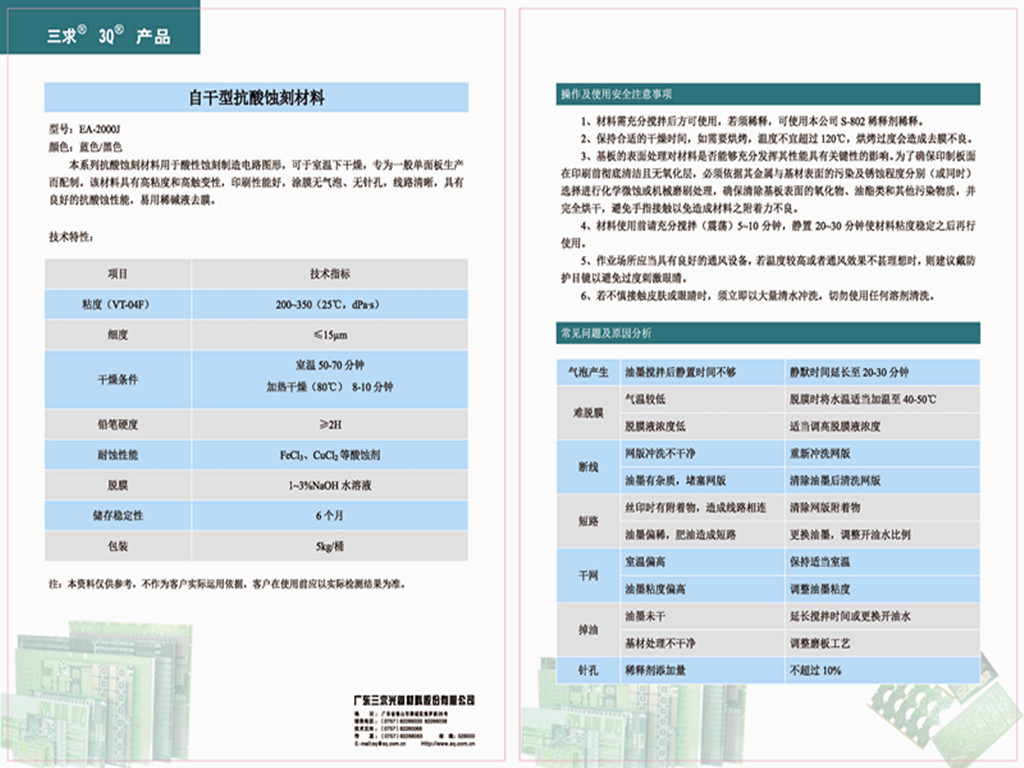Select the fix "更换油墨, 调整开油水比例"

pos(850,534)
